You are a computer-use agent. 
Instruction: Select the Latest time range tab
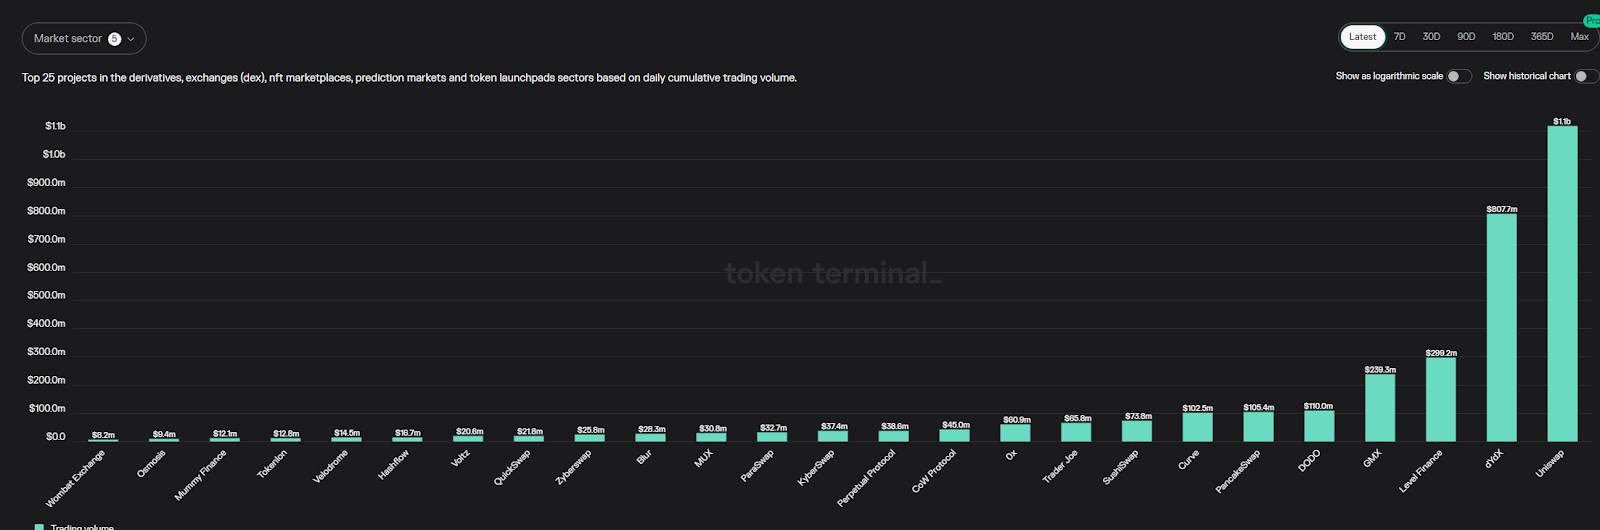pos(1362,37)
